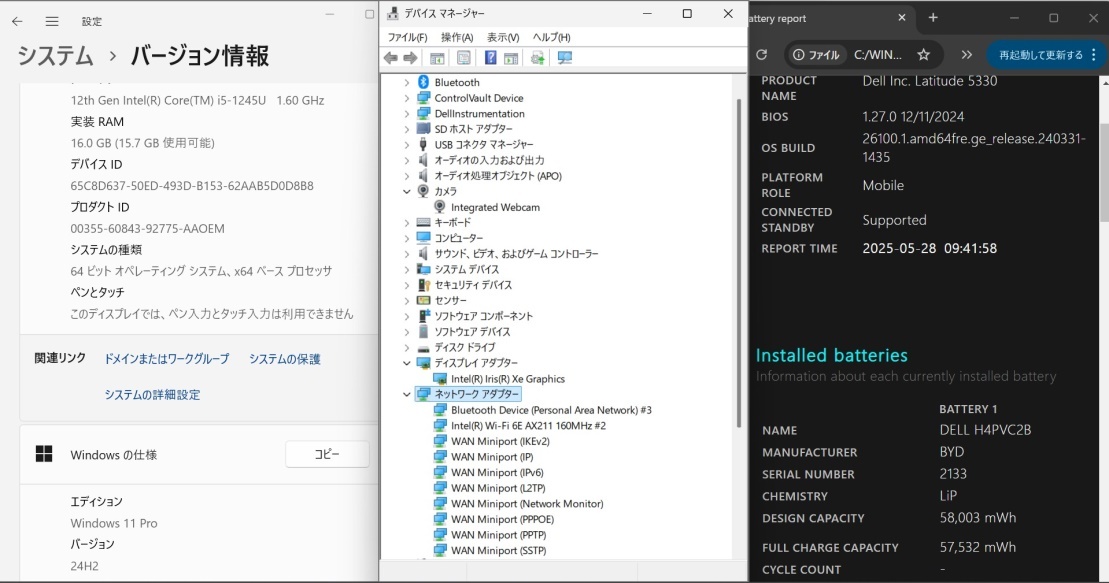Click the セキュリティ デバイス category icon
Viewport: 1109px width, 583px height.
(x=424, y=284)
